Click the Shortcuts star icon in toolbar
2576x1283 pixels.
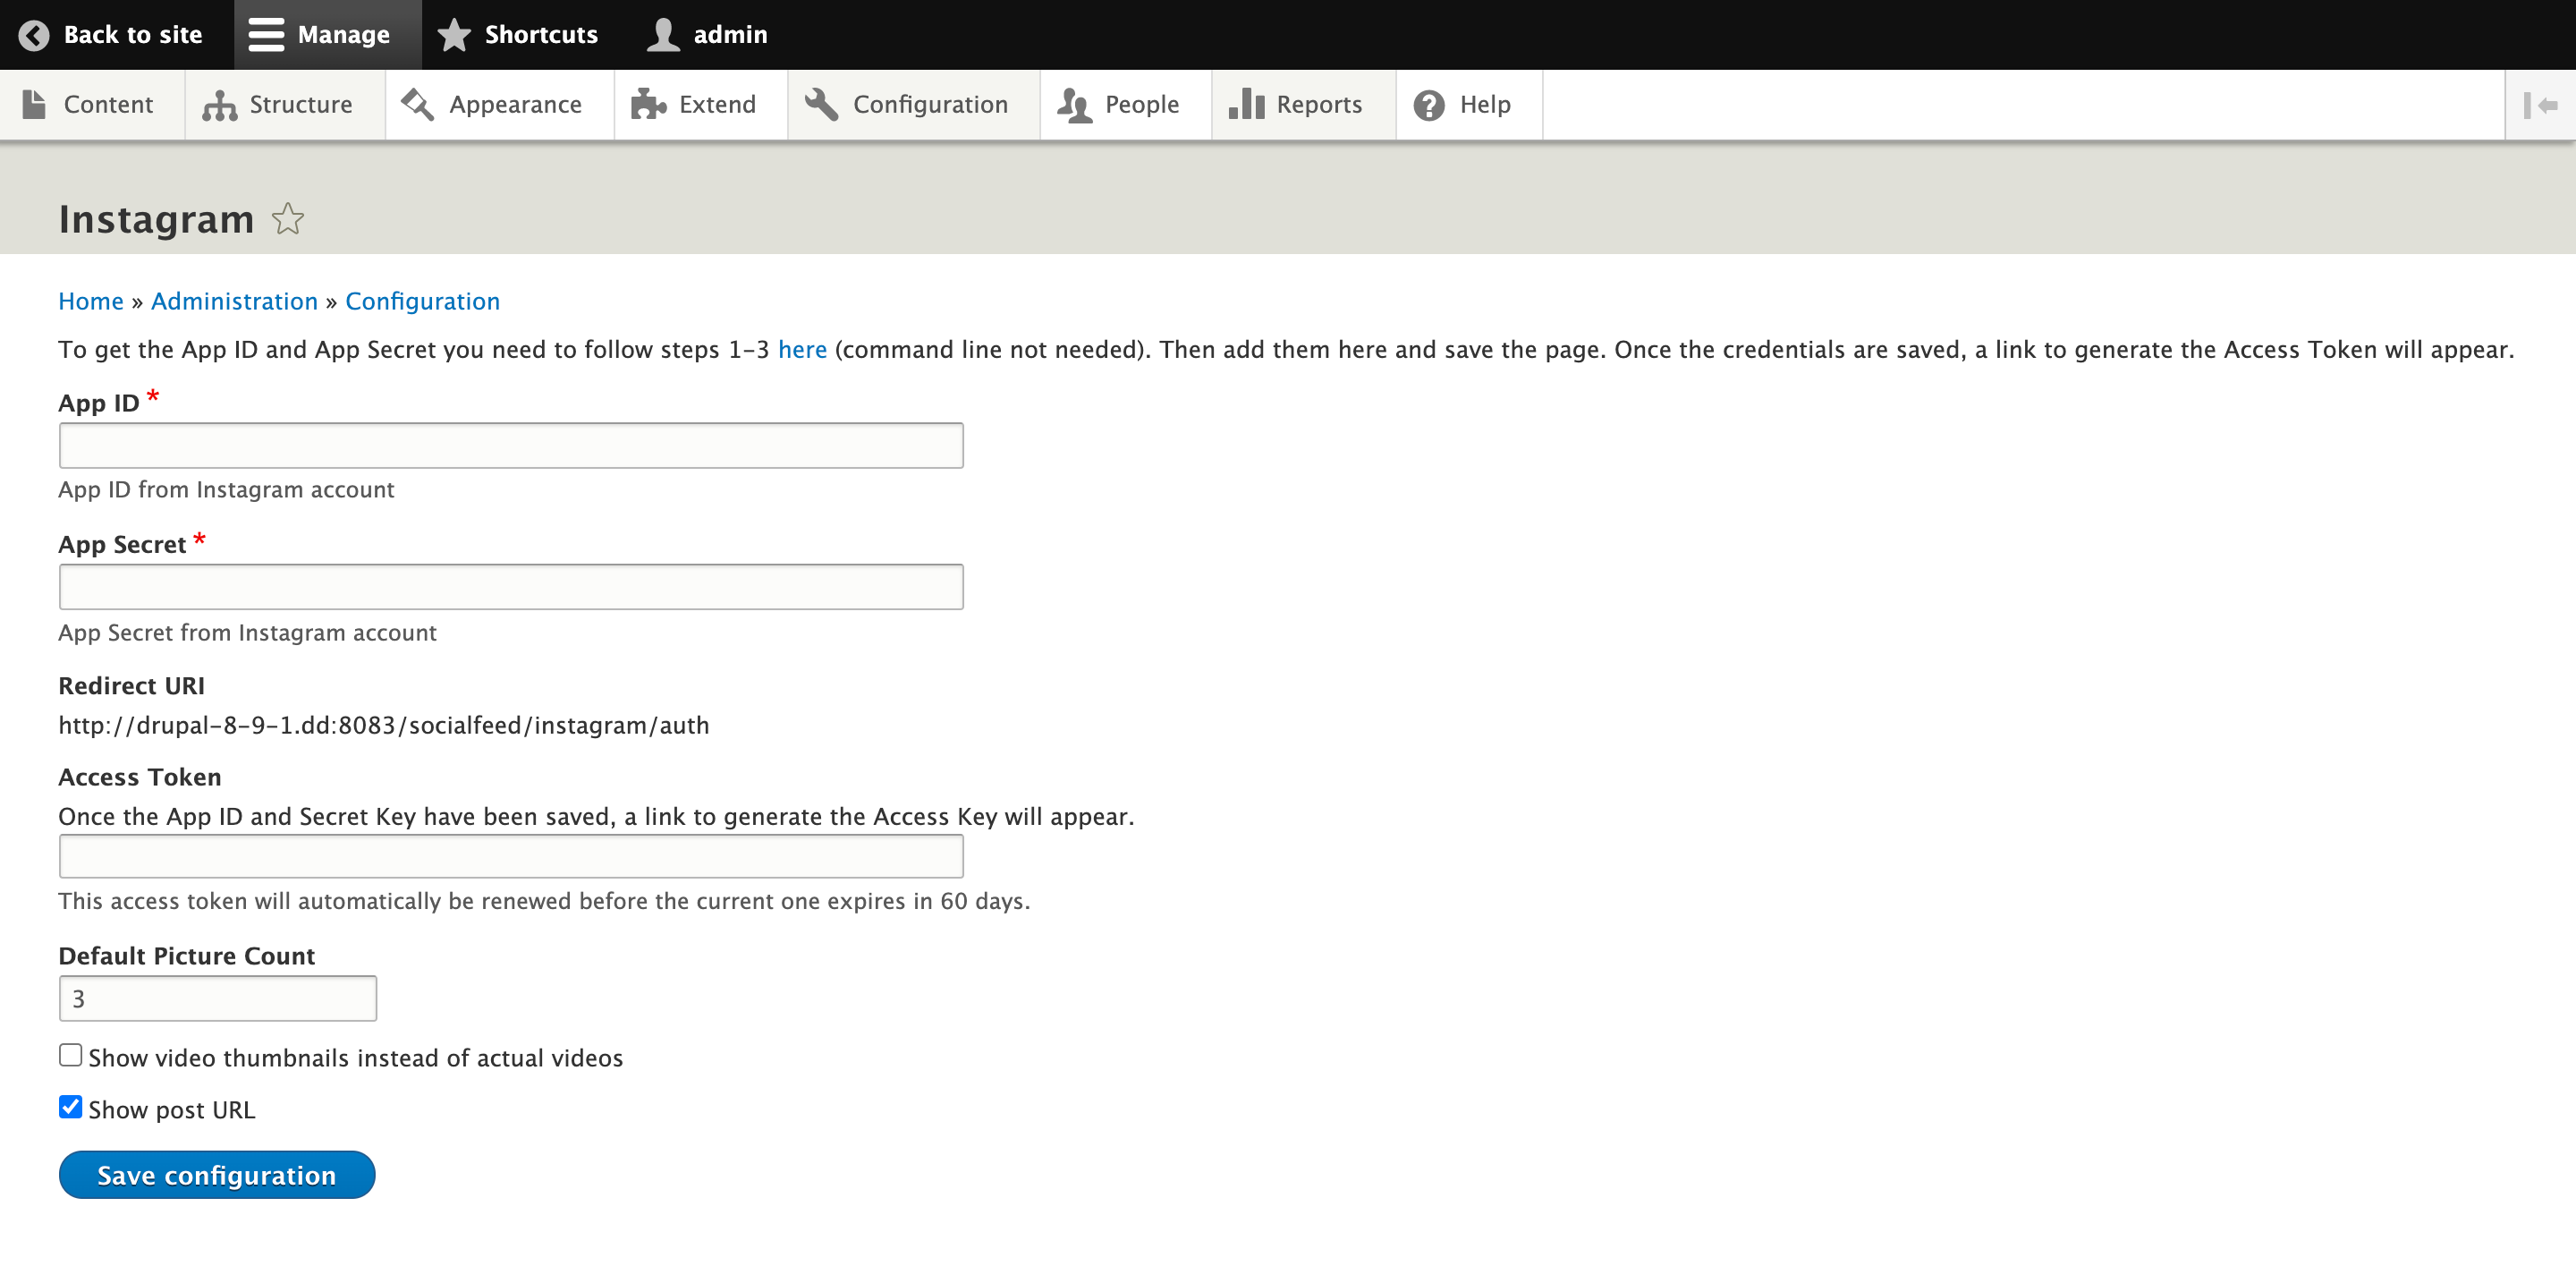454,35
